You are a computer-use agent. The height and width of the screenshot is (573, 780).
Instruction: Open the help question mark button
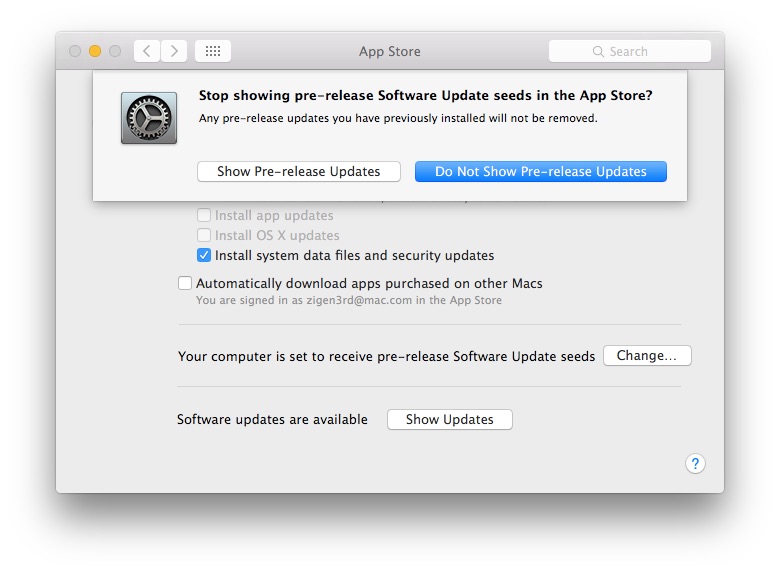click(695, 463)
